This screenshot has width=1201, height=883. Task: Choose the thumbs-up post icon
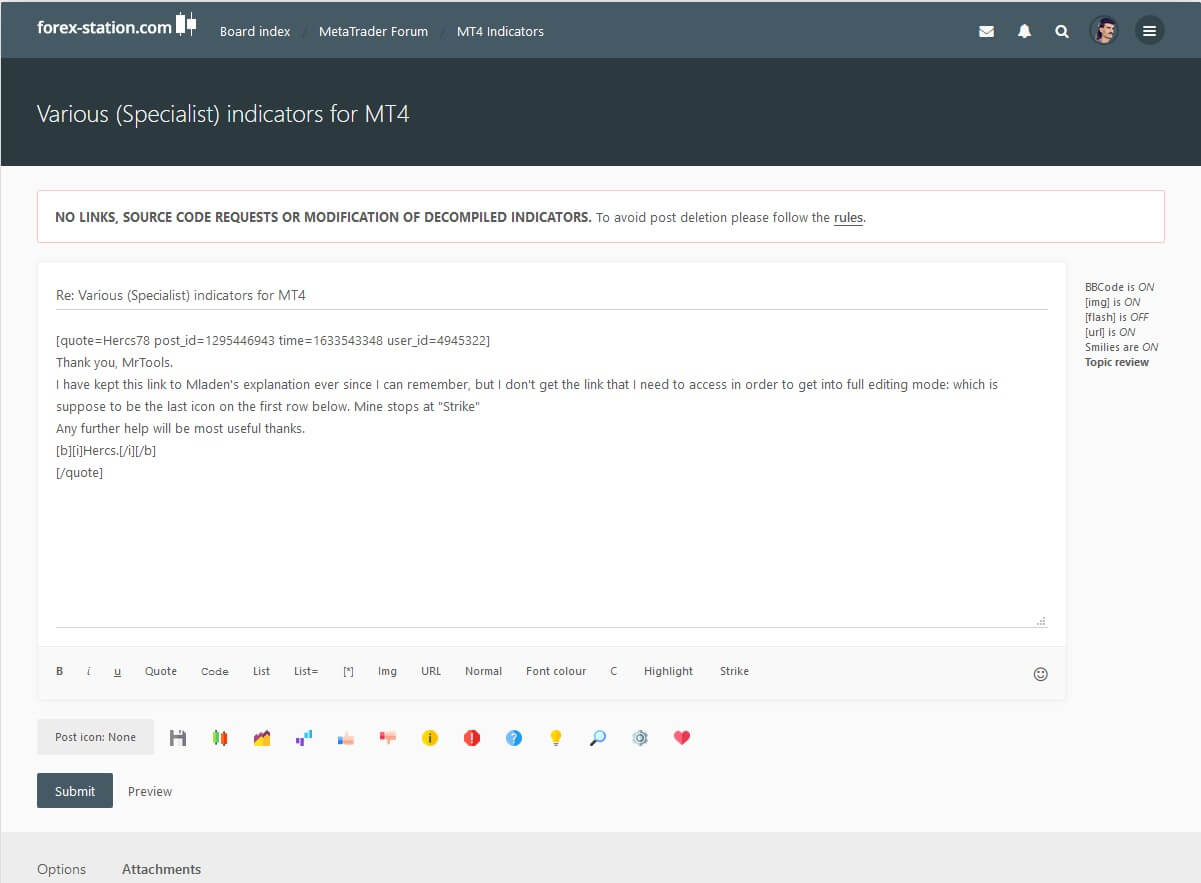pos(346,738)
